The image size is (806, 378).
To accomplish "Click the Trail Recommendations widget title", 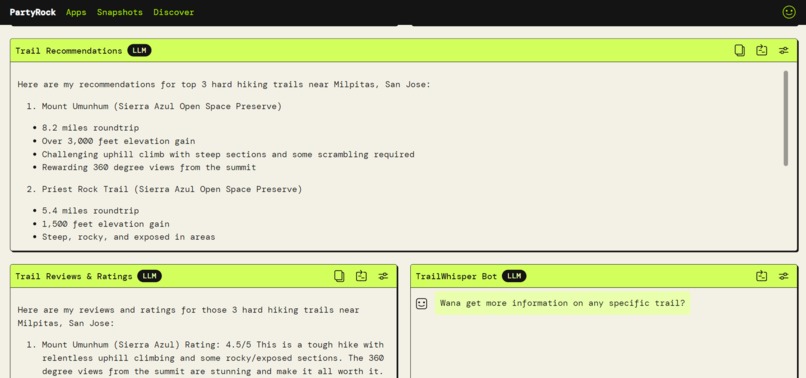I will [68, 51].
